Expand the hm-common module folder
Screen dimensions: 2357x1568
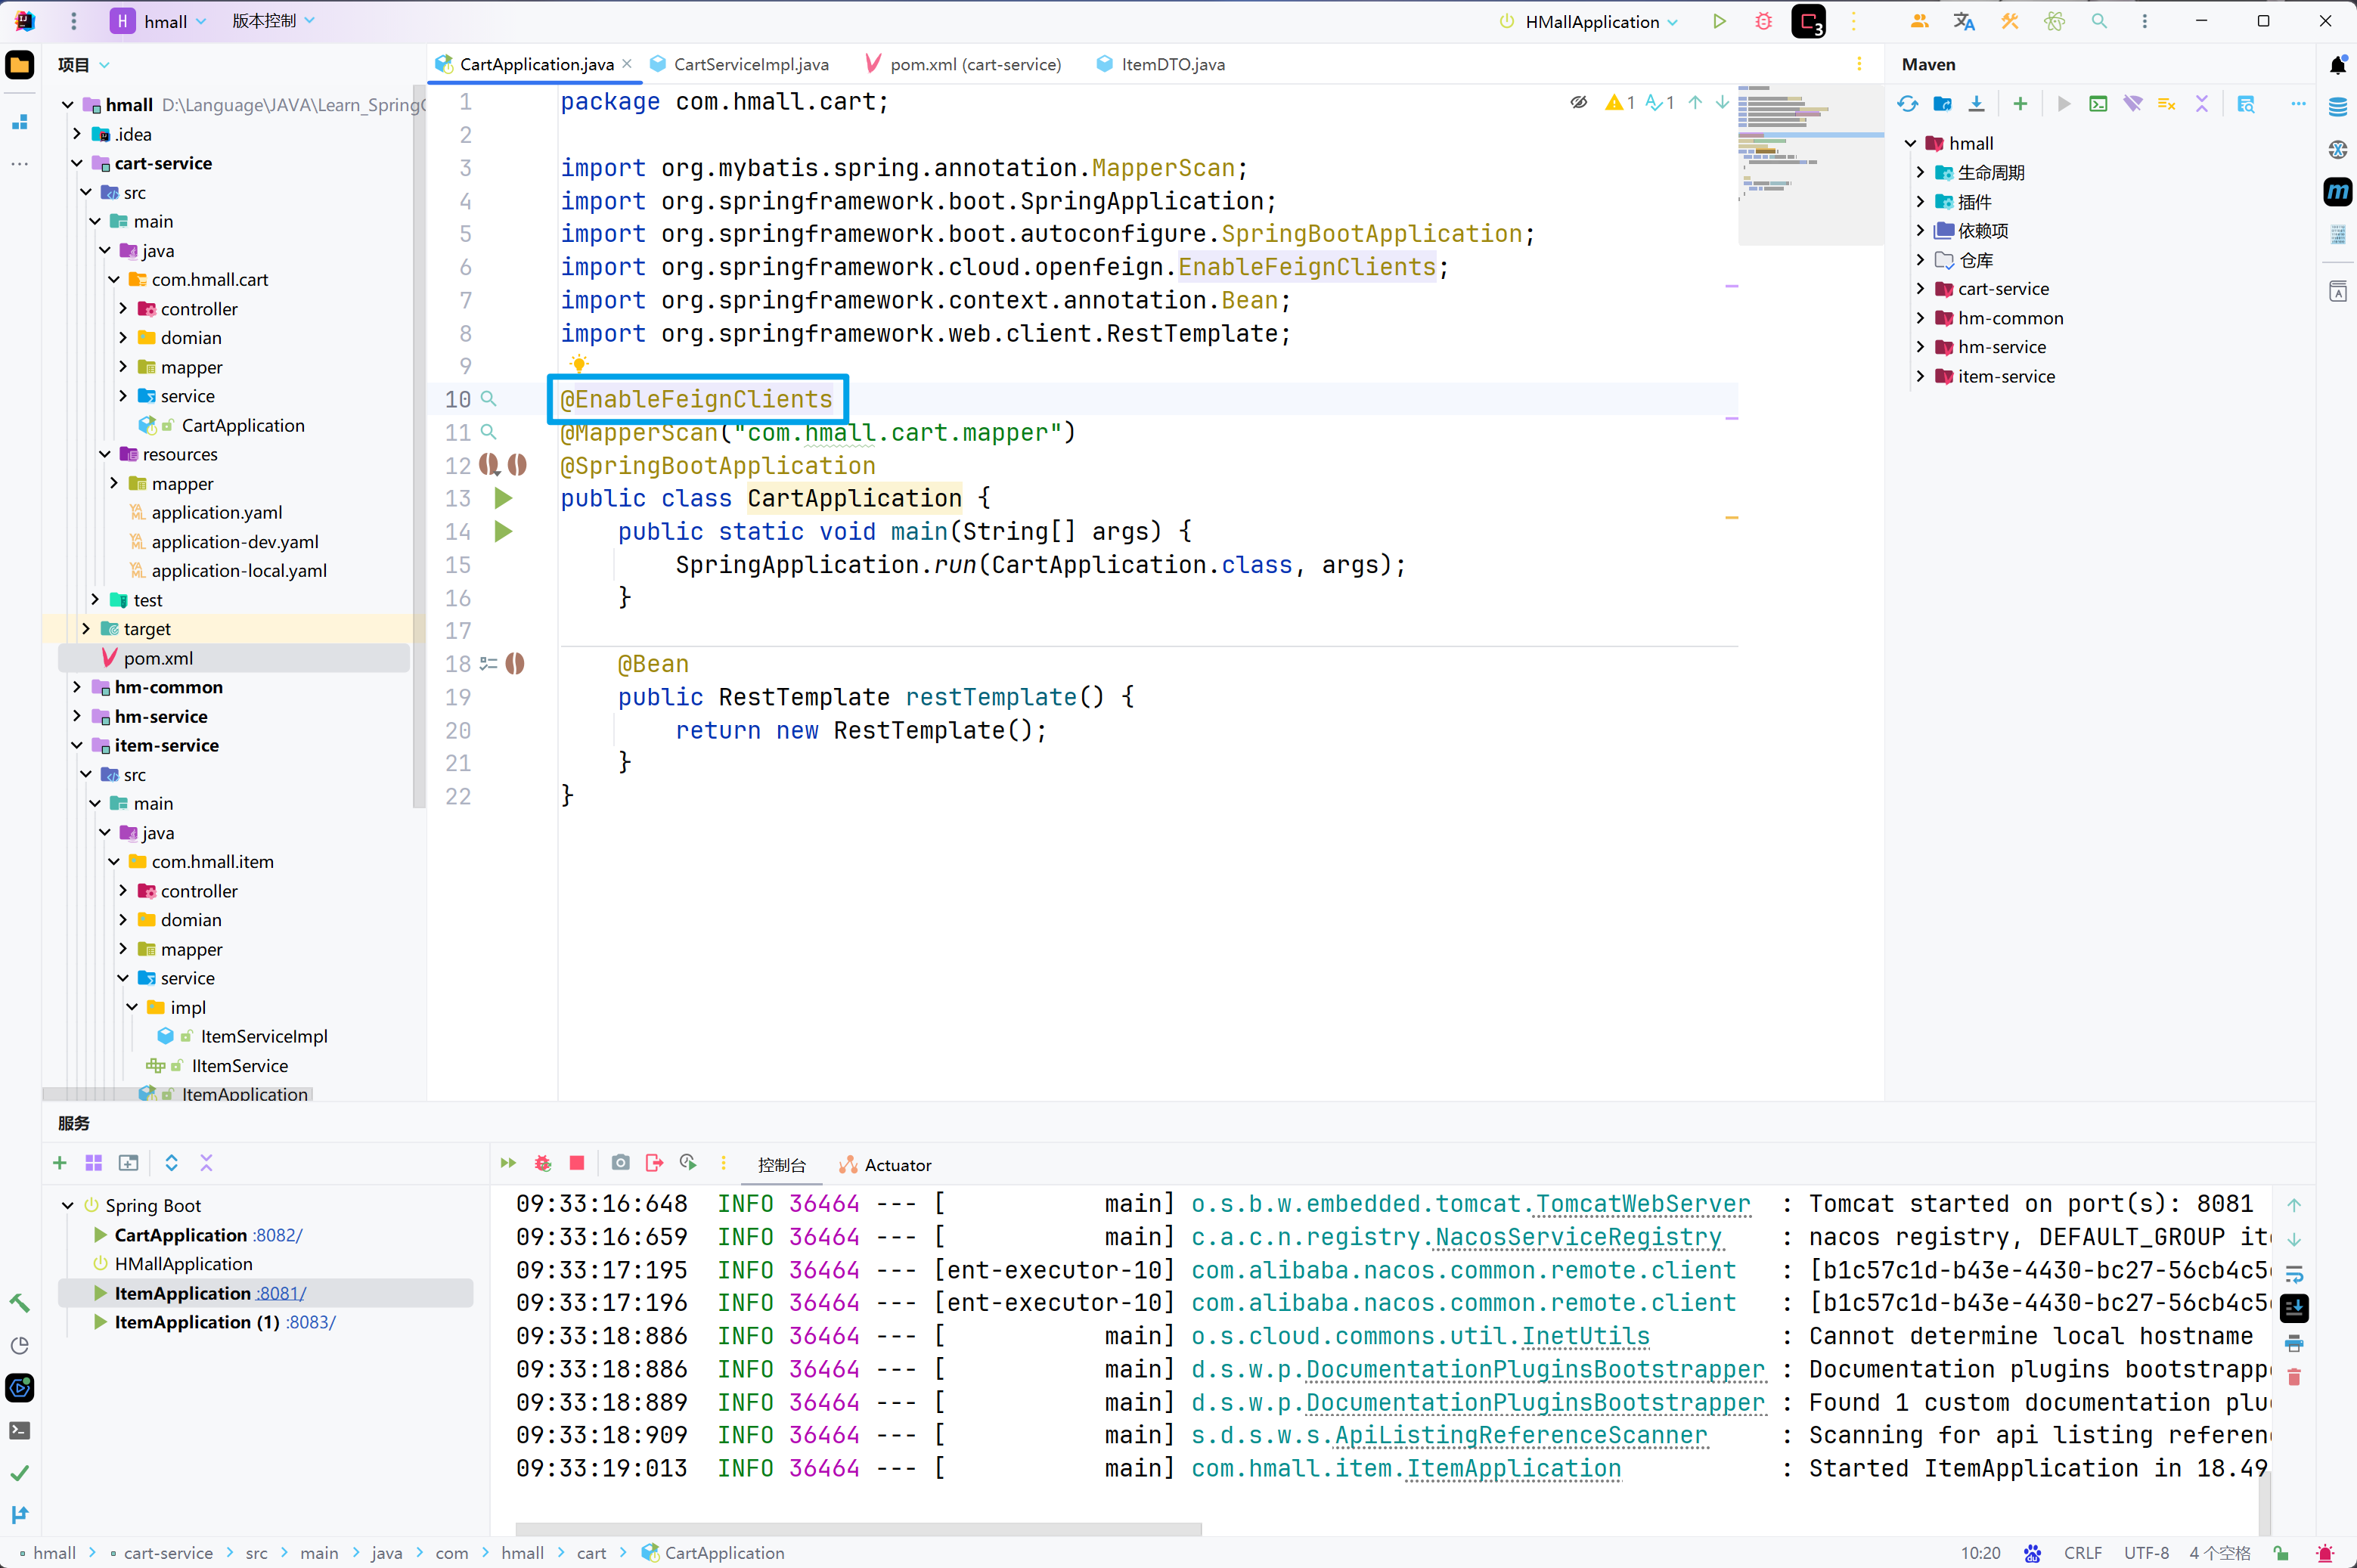[x=77, y=687]
